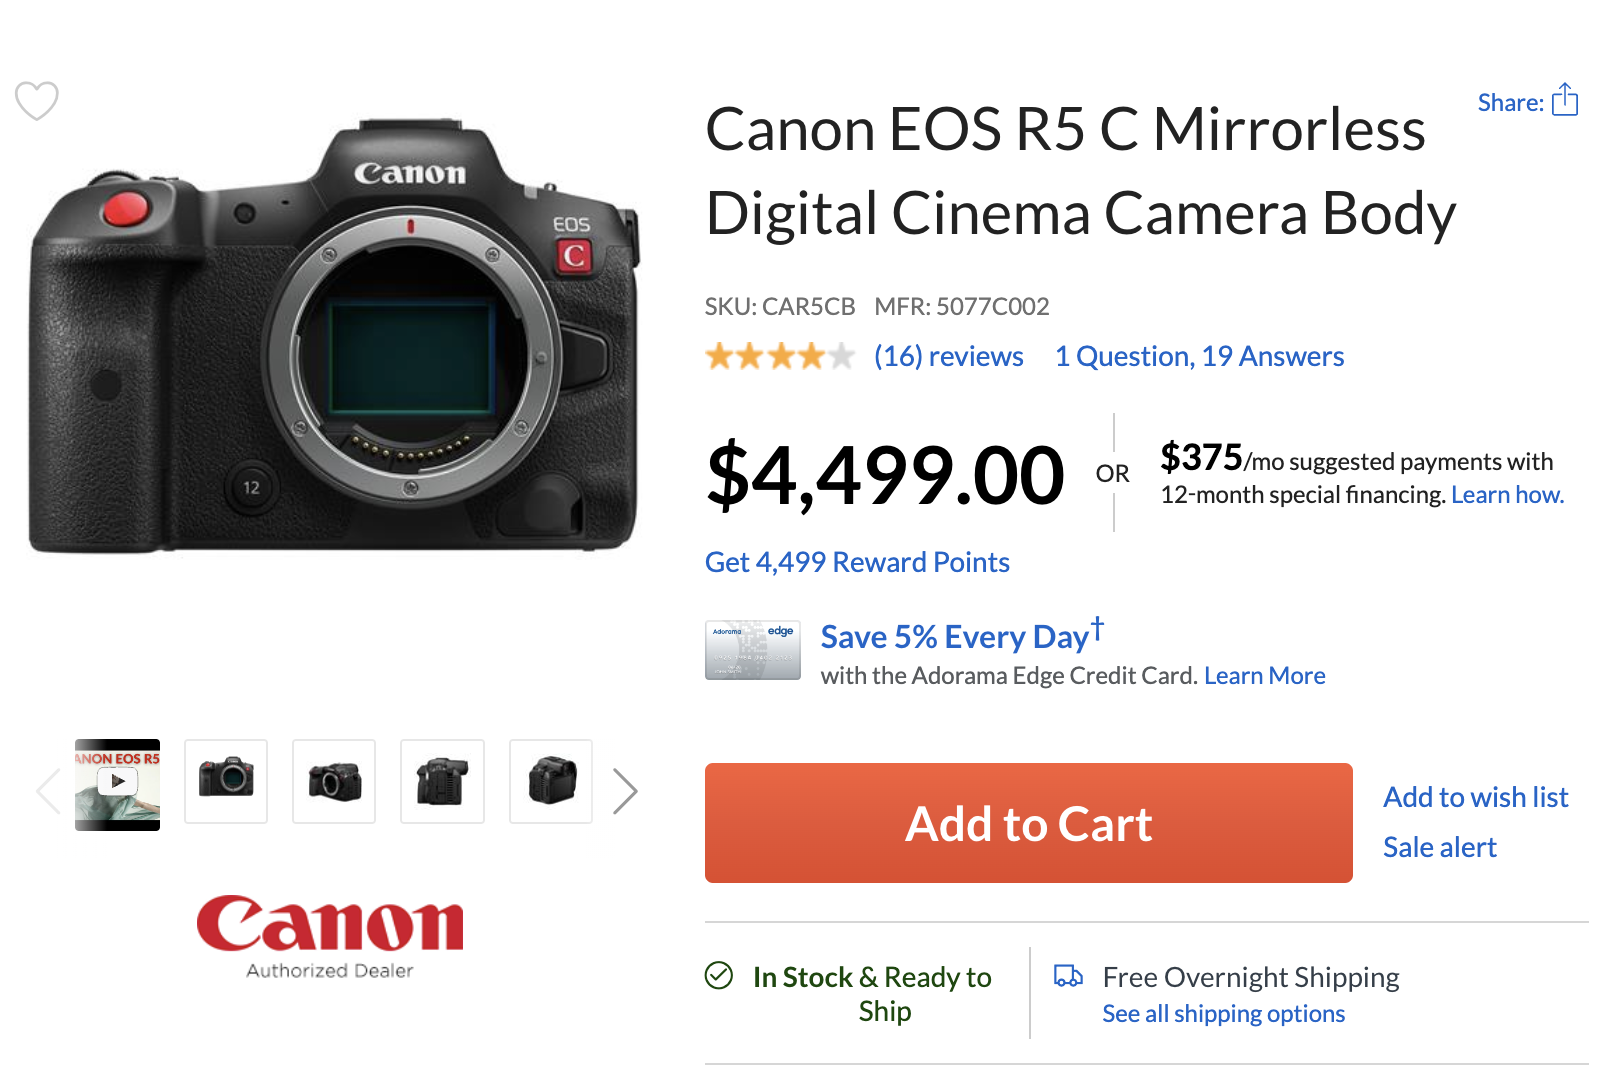The width and height of the screenshot is (1598, 1090).
Task: Select the front view camera thumbnail
Action: [x=226, y=781]
